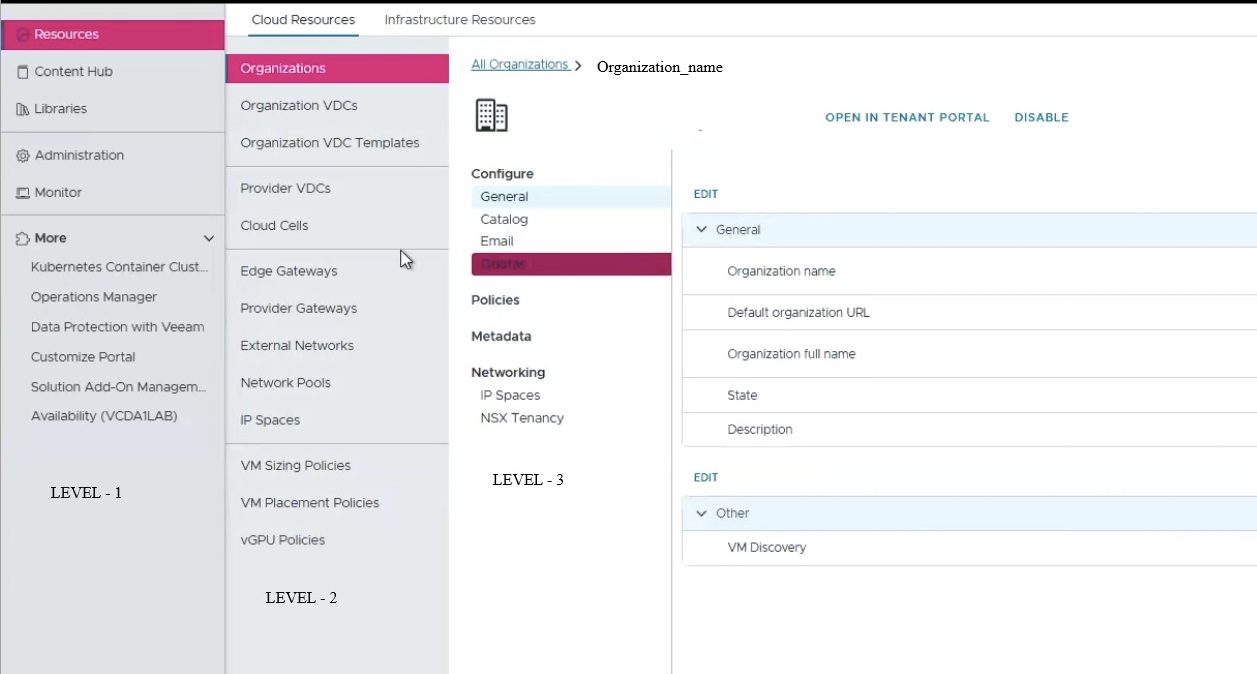
Task: Go back to All Organizations link
Action: click(x=520, y=65)
